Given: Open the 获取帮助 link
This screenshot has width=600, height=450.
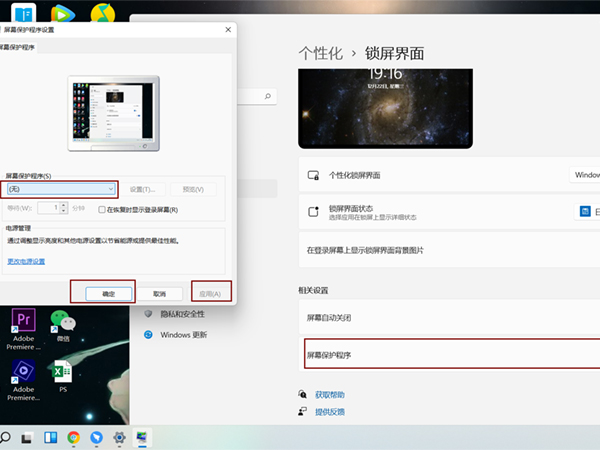Looking at the screenshot, I should pyautogui.click(x=329, y=395).
